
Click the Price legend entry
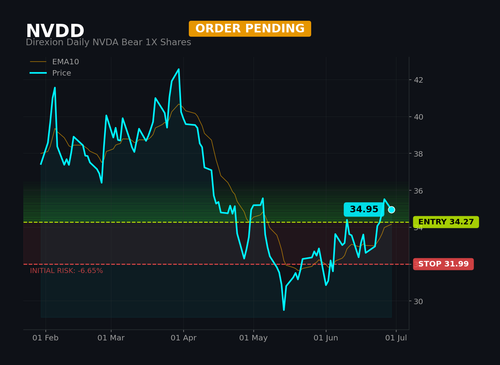click(50, 73)
